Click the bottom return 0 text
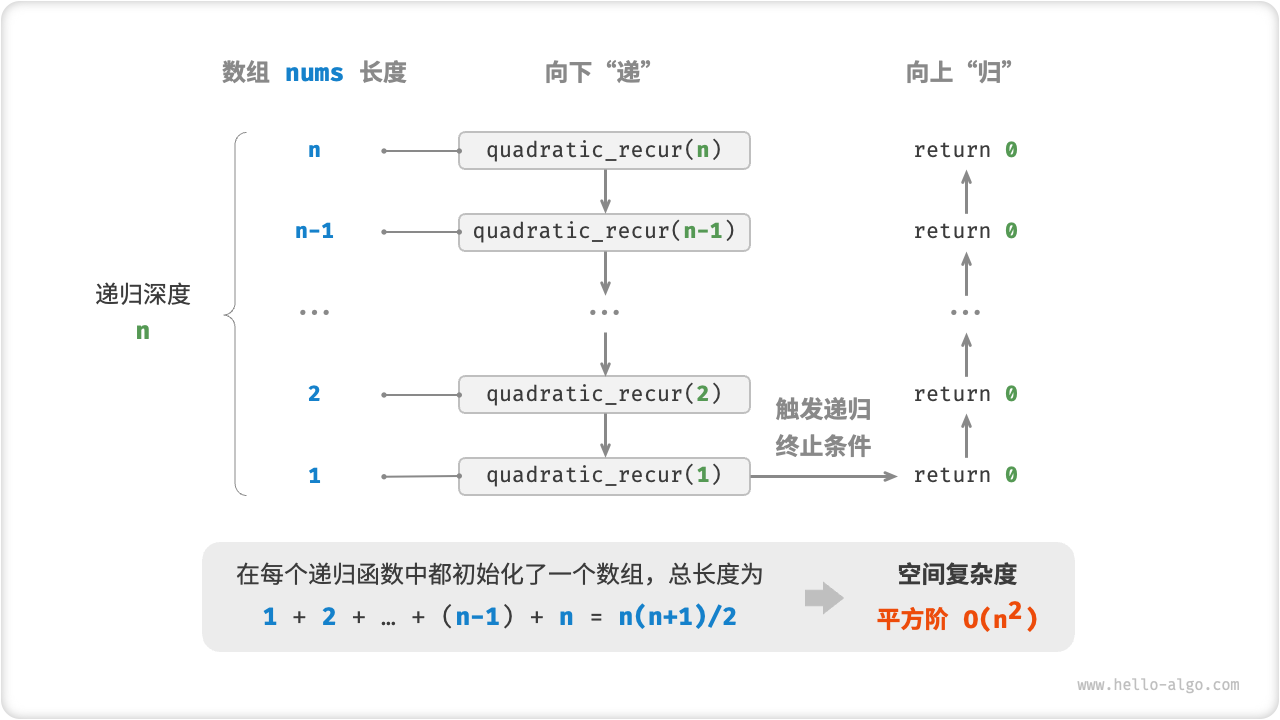The height and width of the screenshot is (720, 1280). (965, 475)
